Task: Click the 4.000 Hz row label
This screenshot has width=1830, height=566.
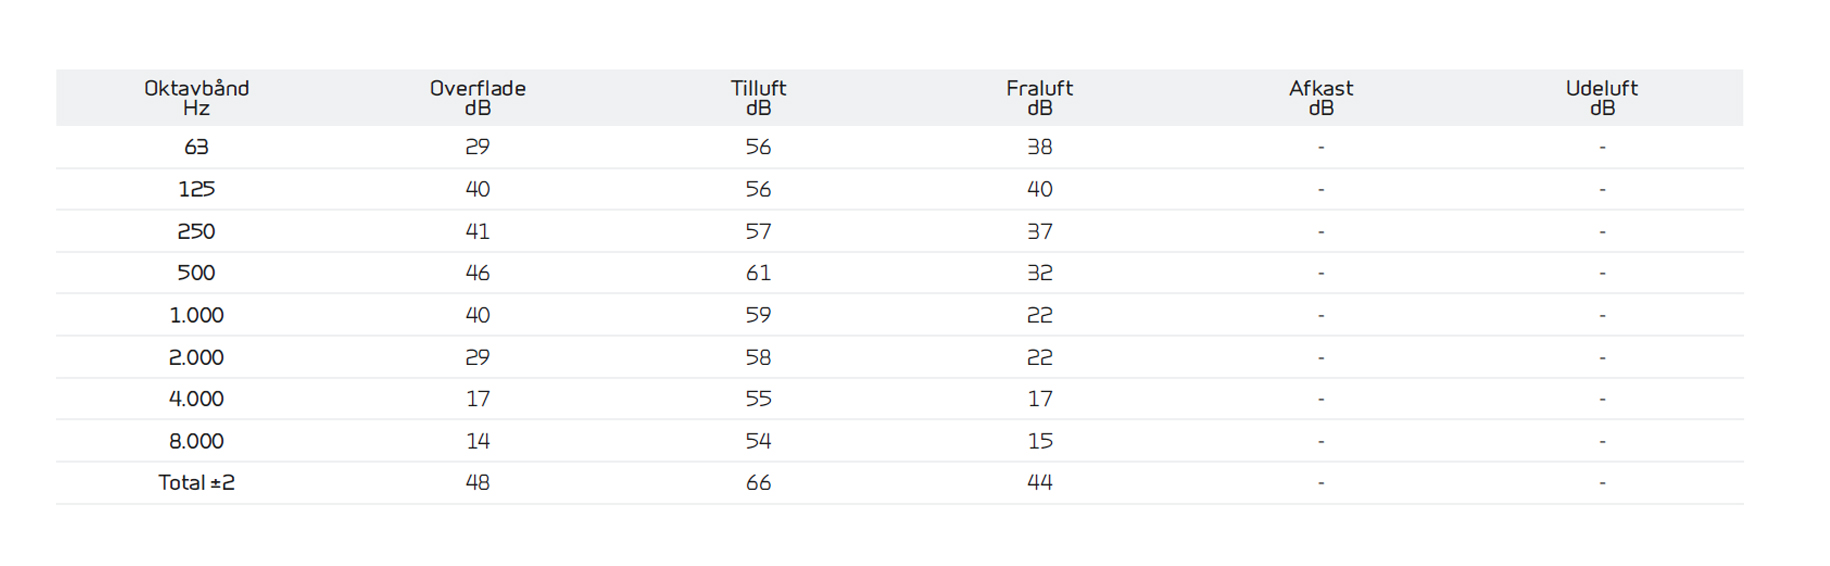Action: pyautogui.click(x=196, y=399)
